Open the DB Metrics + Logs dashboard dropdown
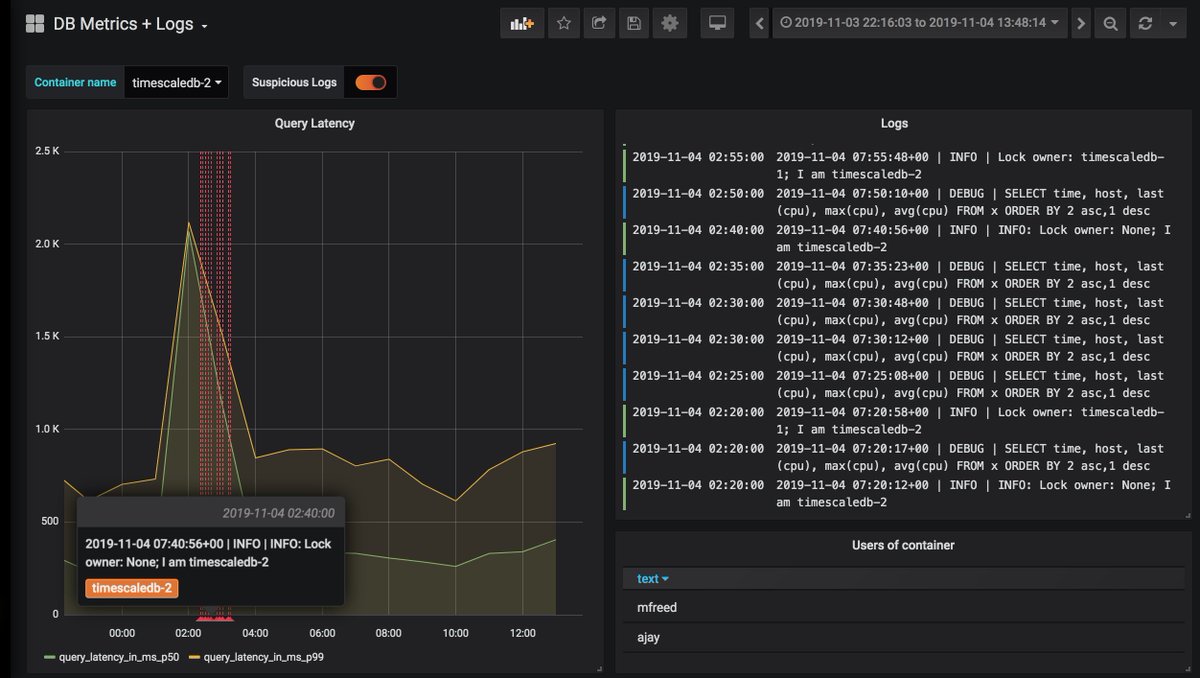The height and width of the screenshot is (678, 1200). (131, 24)
